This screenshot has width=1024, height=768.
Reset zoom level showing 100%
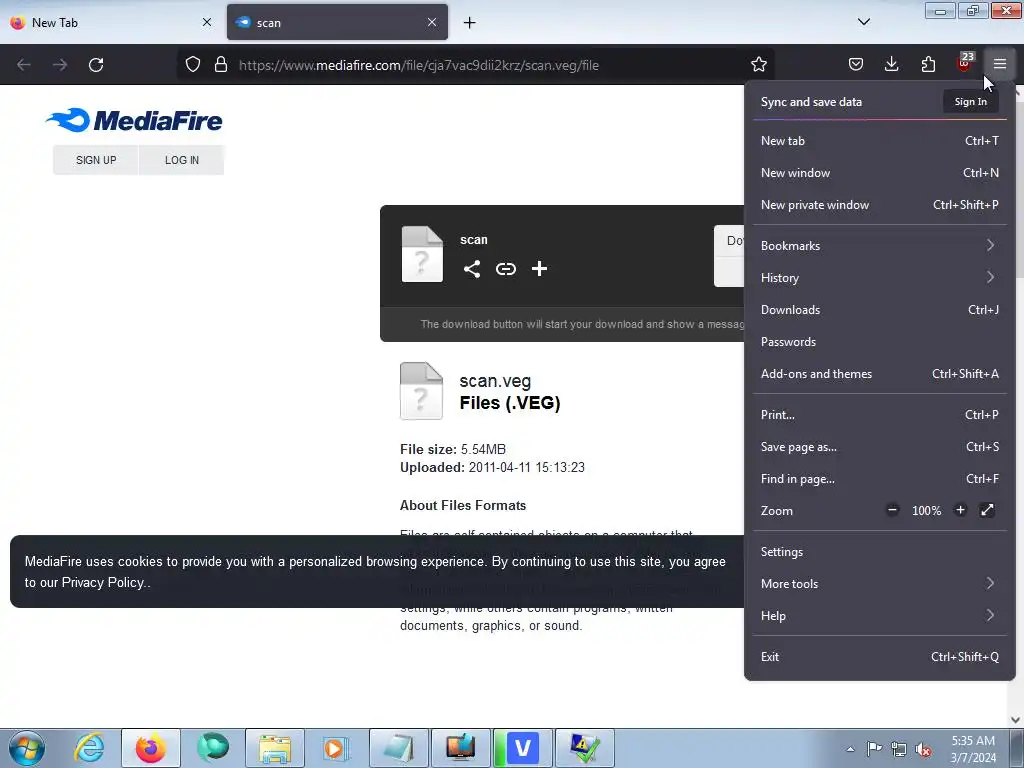(x=926, y=511)
